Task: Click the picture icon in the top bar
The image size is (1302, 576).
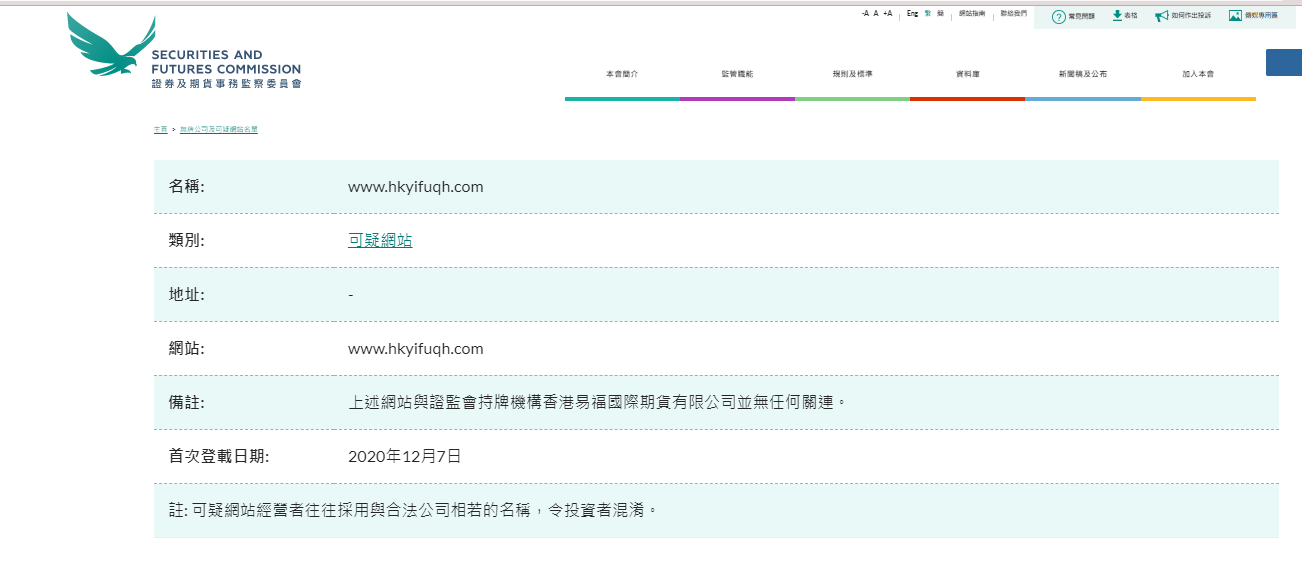Action: pos(1235,16)
